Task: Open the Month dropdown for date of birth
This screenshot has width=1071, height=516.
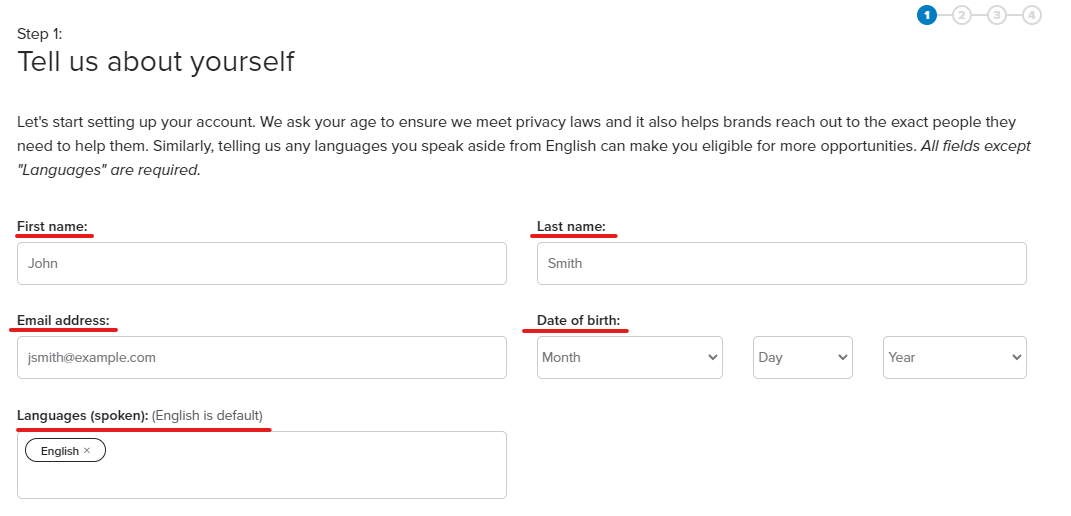Action: coord(630,357)
